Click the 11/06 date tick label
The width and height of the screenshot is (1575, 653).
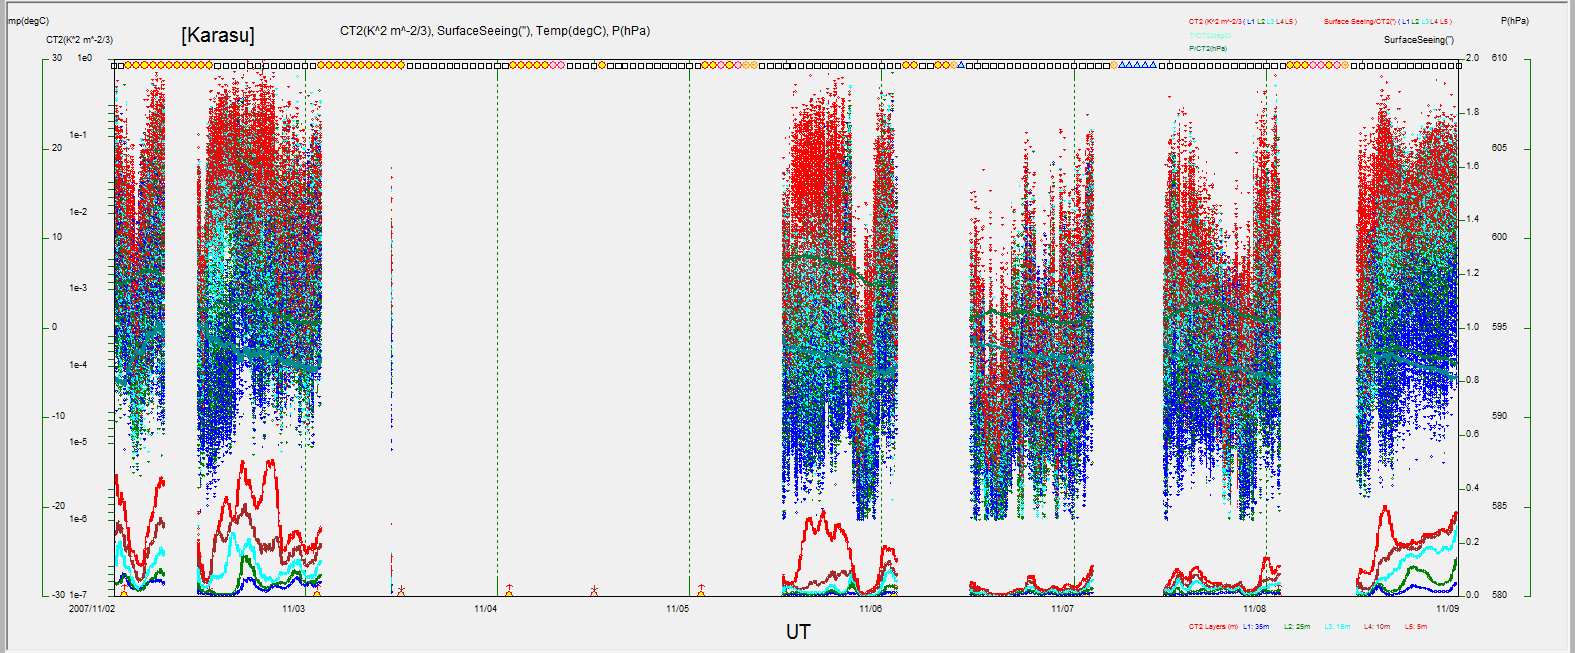[x=870, y=608]
